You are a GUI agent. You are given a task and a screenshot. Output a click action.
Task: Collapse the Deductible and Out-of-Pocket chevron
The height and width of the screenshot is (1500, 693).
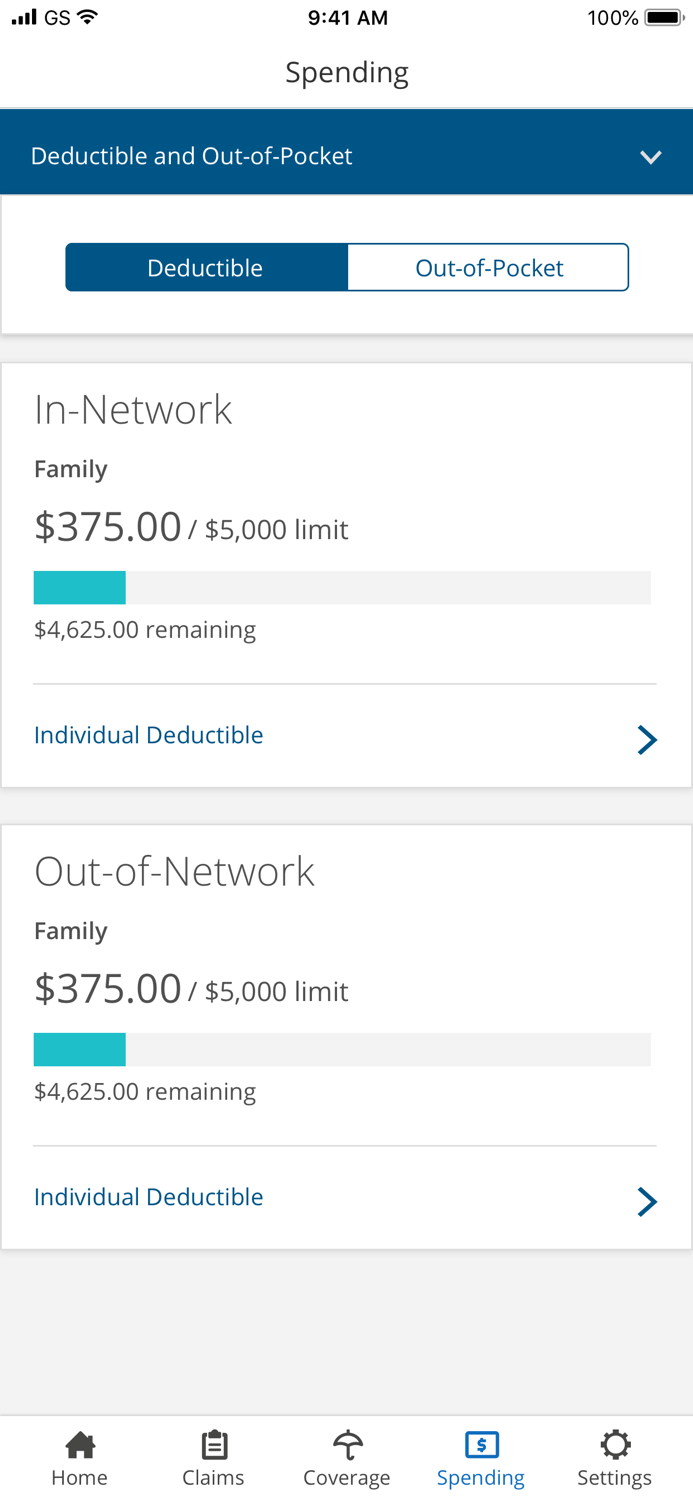pyautogui.click(x=651, y=157)
